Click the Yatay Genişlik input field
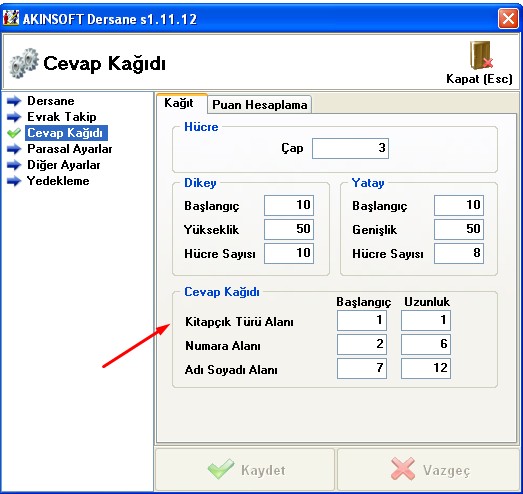This screenshot has height=494, width=523. [x=459, y=229]
